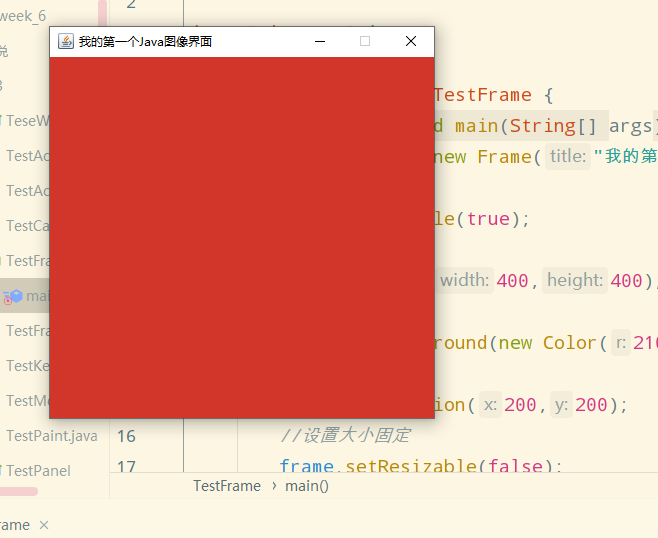This screenshot has height=538, width=658.
Task: Select TestPanel in the project tree
Action: [38, 471]
